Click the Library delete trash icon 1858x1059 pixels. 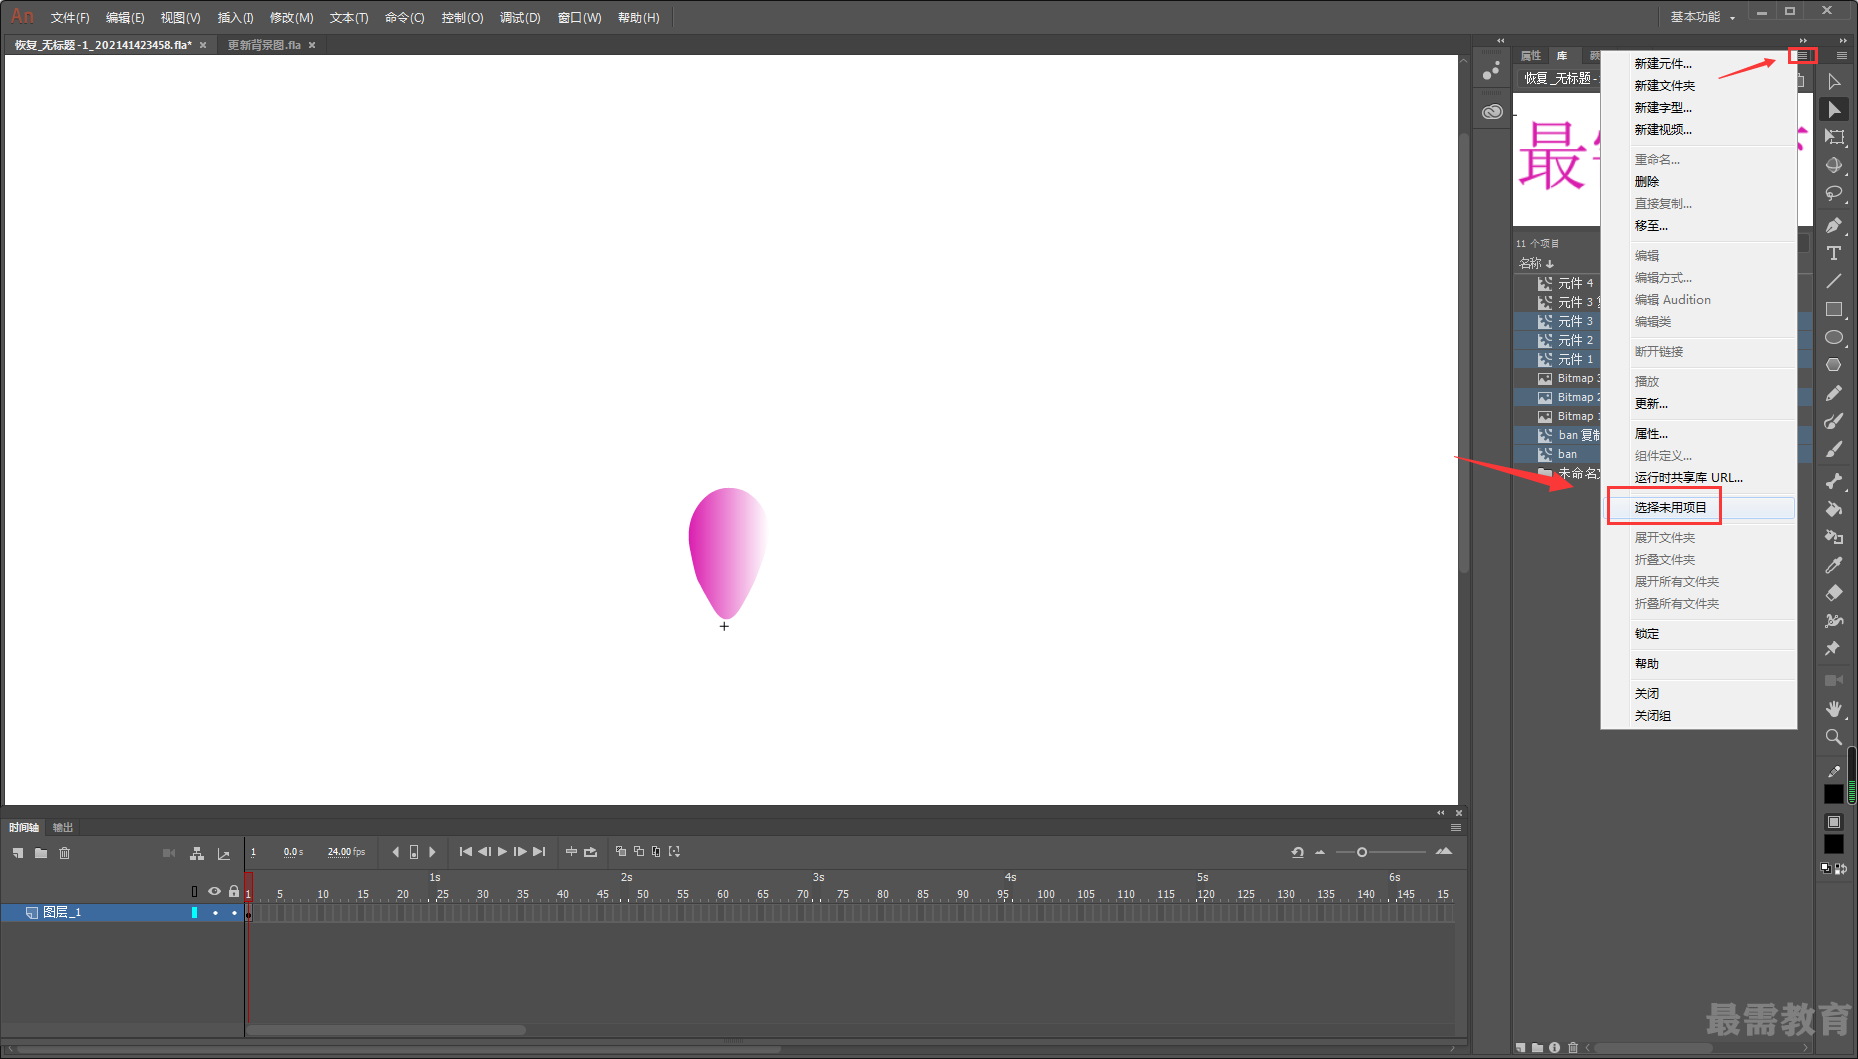[1573, 1048]
